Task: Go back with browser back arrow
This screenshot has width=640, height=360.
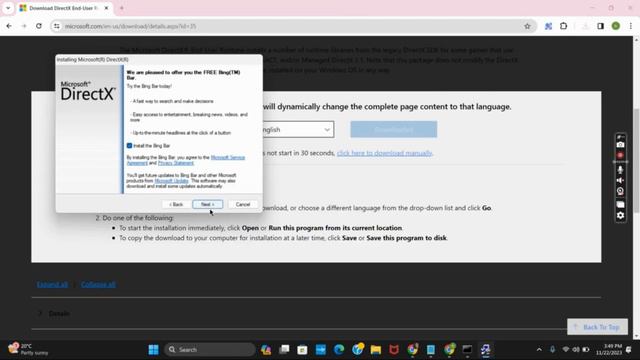Action: point(9,26)
